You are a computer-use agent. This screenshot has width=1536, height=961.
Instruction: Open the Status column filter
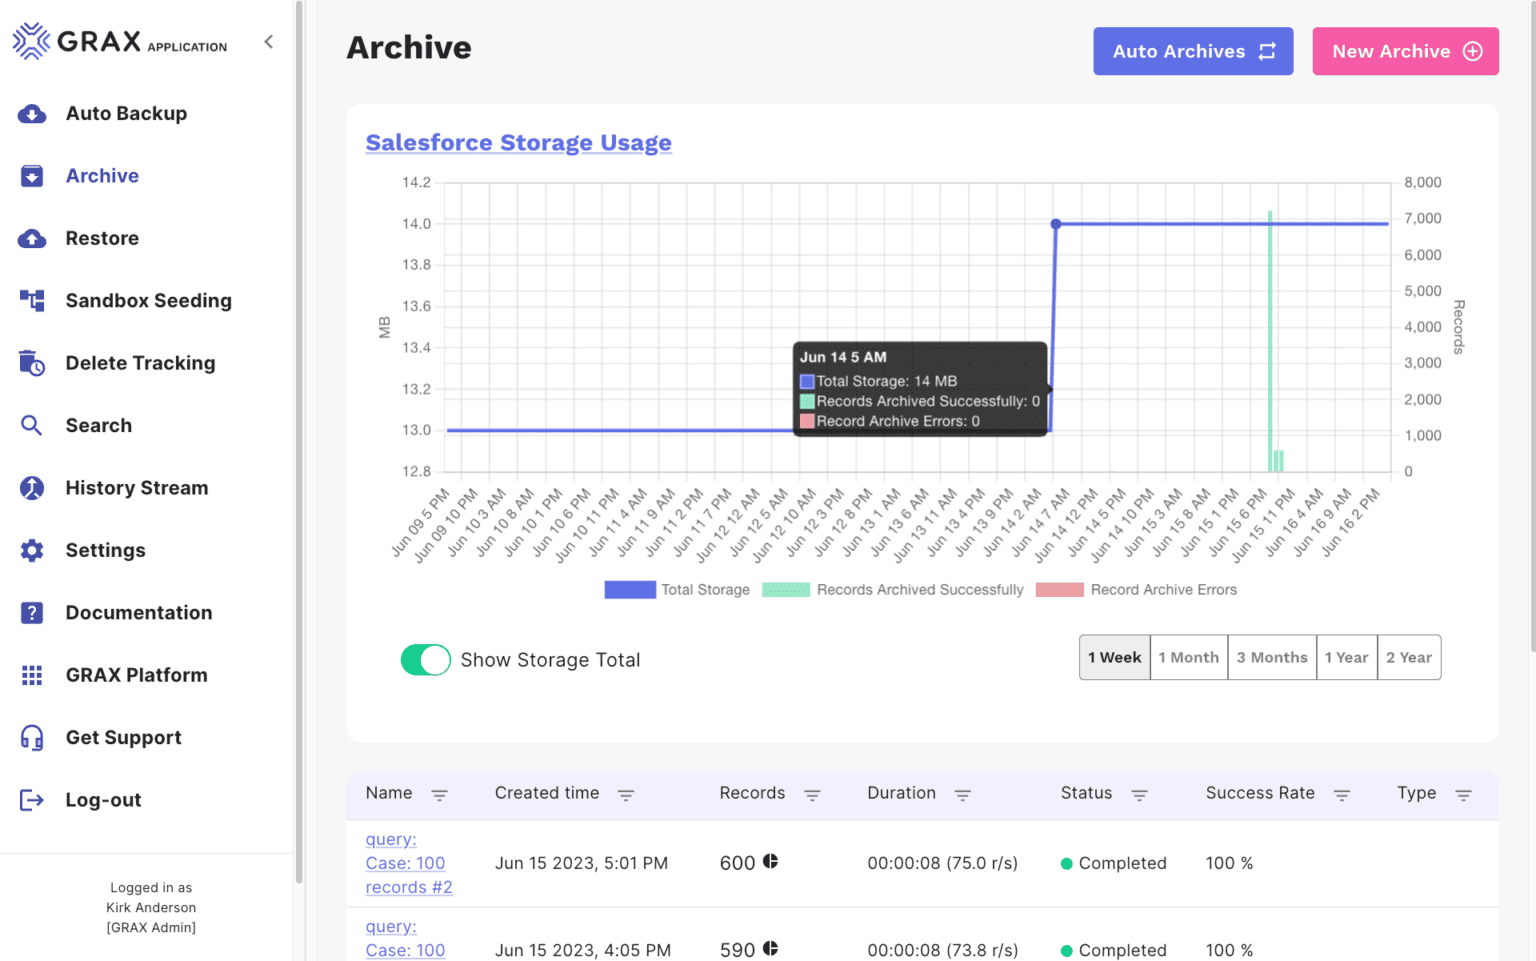1140,794
